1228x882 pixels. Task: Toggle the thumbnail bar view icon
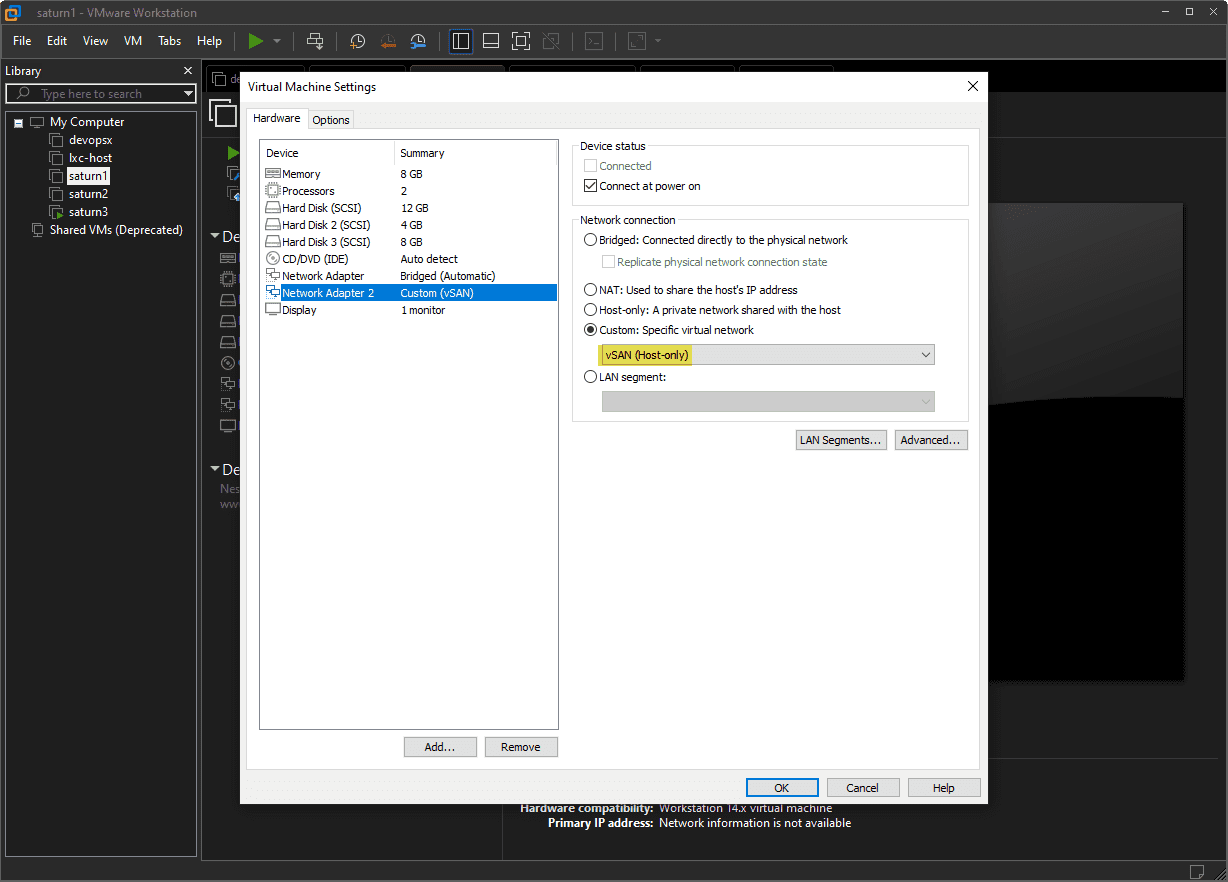[491, 41]
